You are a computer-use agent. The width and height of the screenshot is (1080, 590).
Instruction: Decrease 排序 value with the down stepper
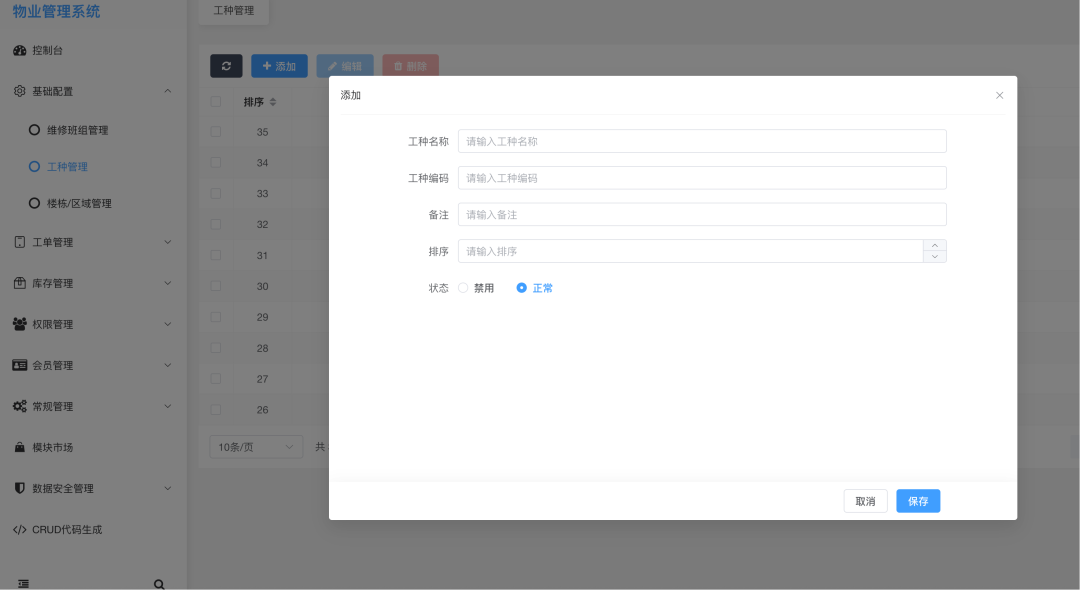coord(935,257)
